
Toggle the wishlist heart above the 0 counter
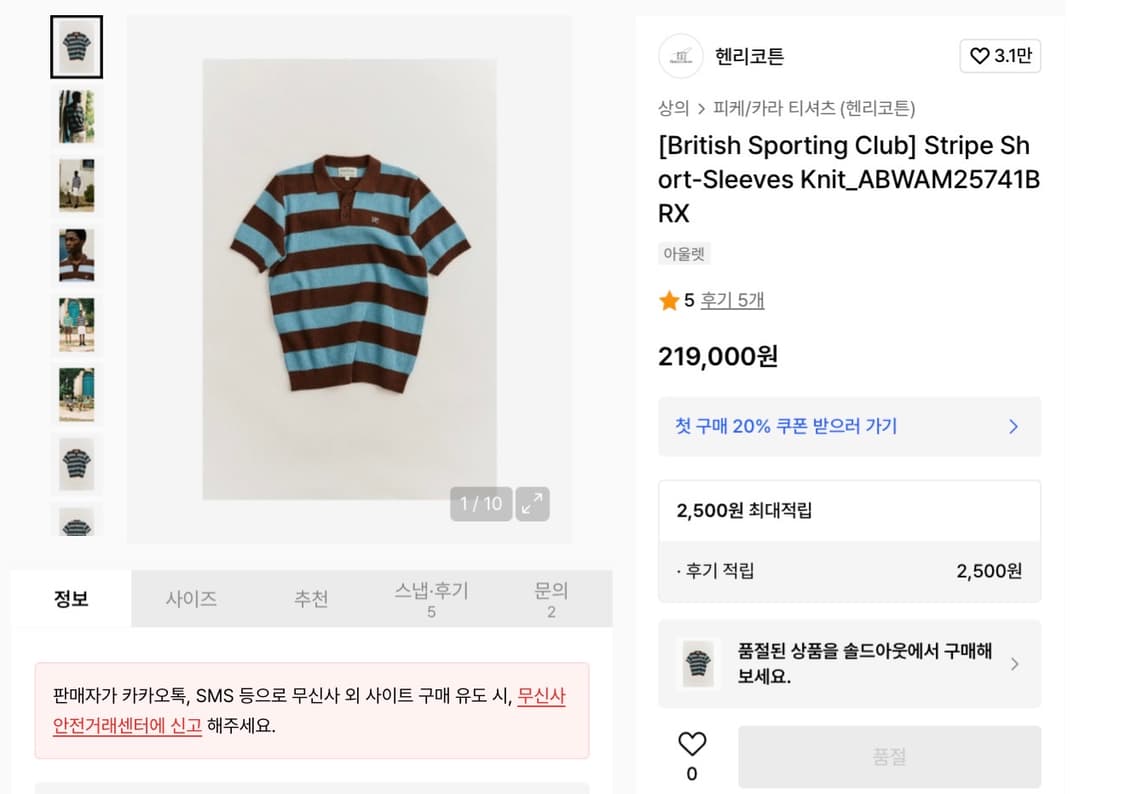point(692,744)
